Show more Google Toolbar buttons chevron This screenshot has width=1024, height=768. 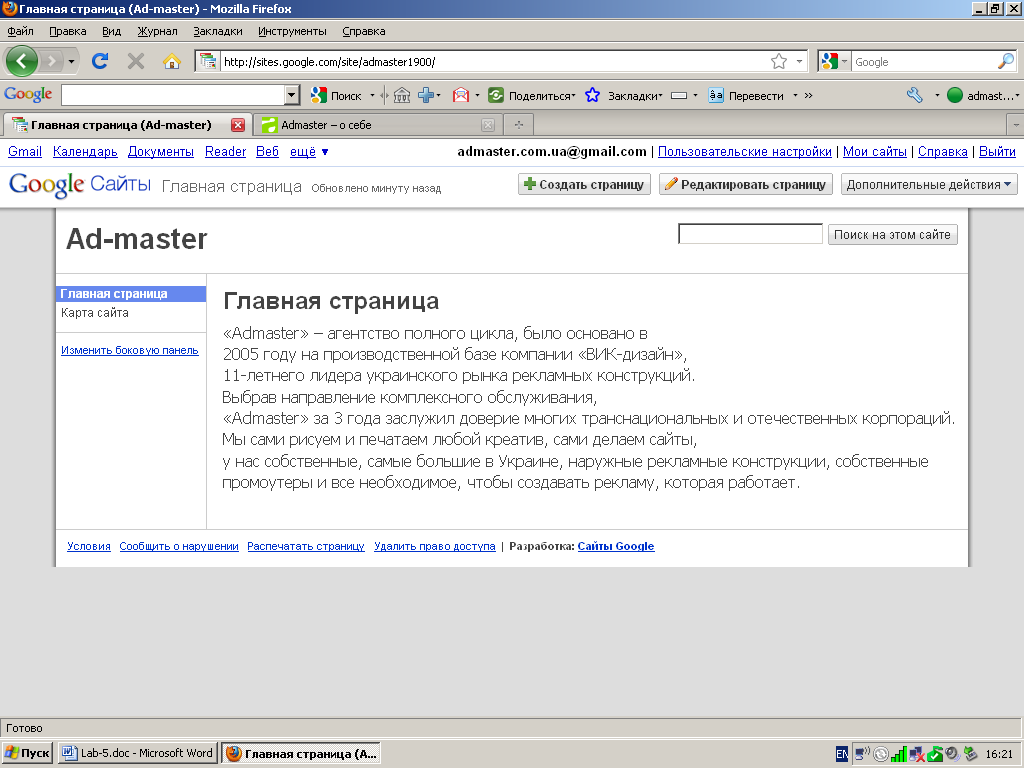[x=808, y=95]
